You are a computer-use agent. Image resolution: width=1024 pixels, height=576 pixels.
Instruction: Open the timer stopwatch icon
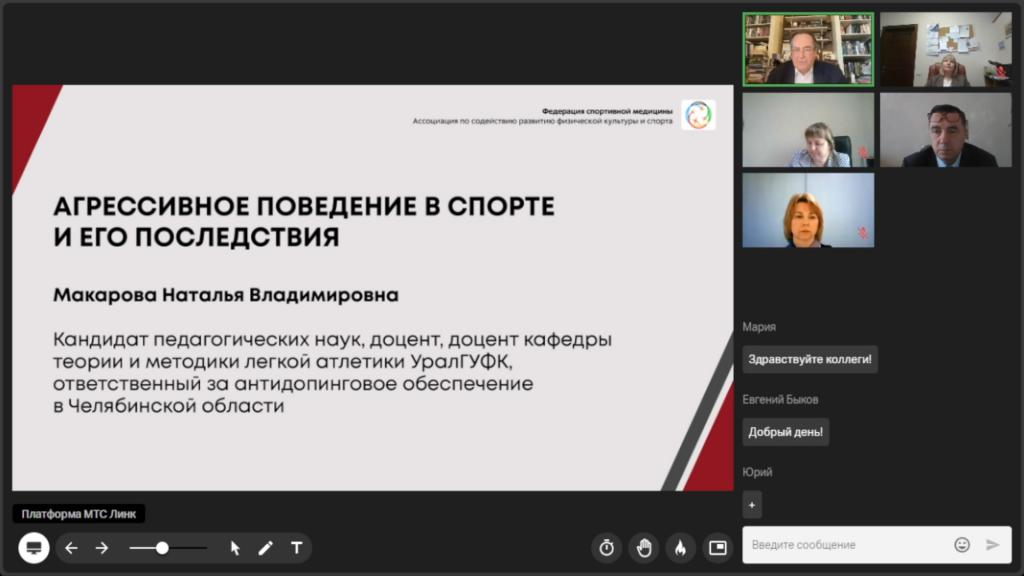pos(606,547)
